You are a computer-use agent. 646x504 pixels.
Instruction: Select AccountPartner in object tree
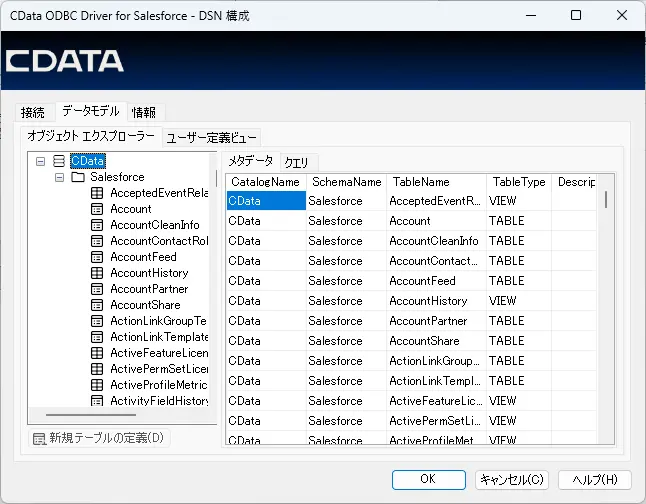(x=149, y=289)
